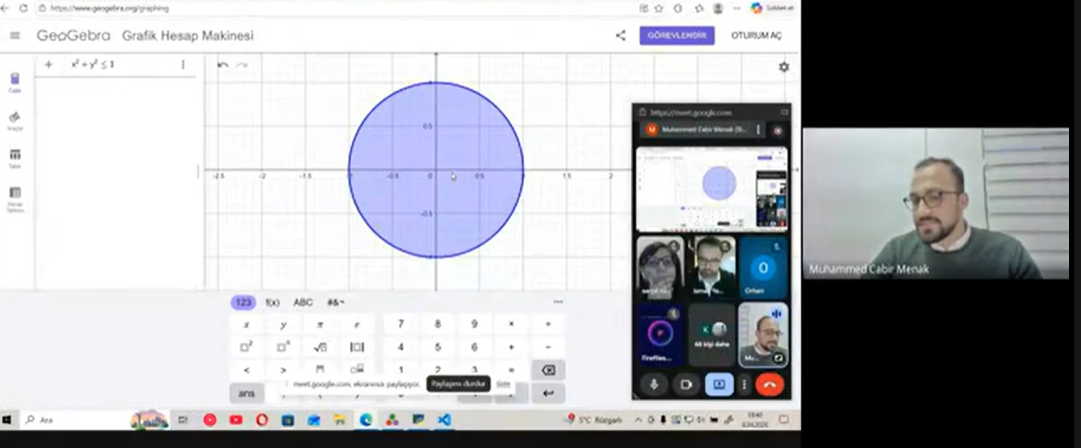
Task: Tap the enter key on the keyboard
Action: (x=548, y=394)
